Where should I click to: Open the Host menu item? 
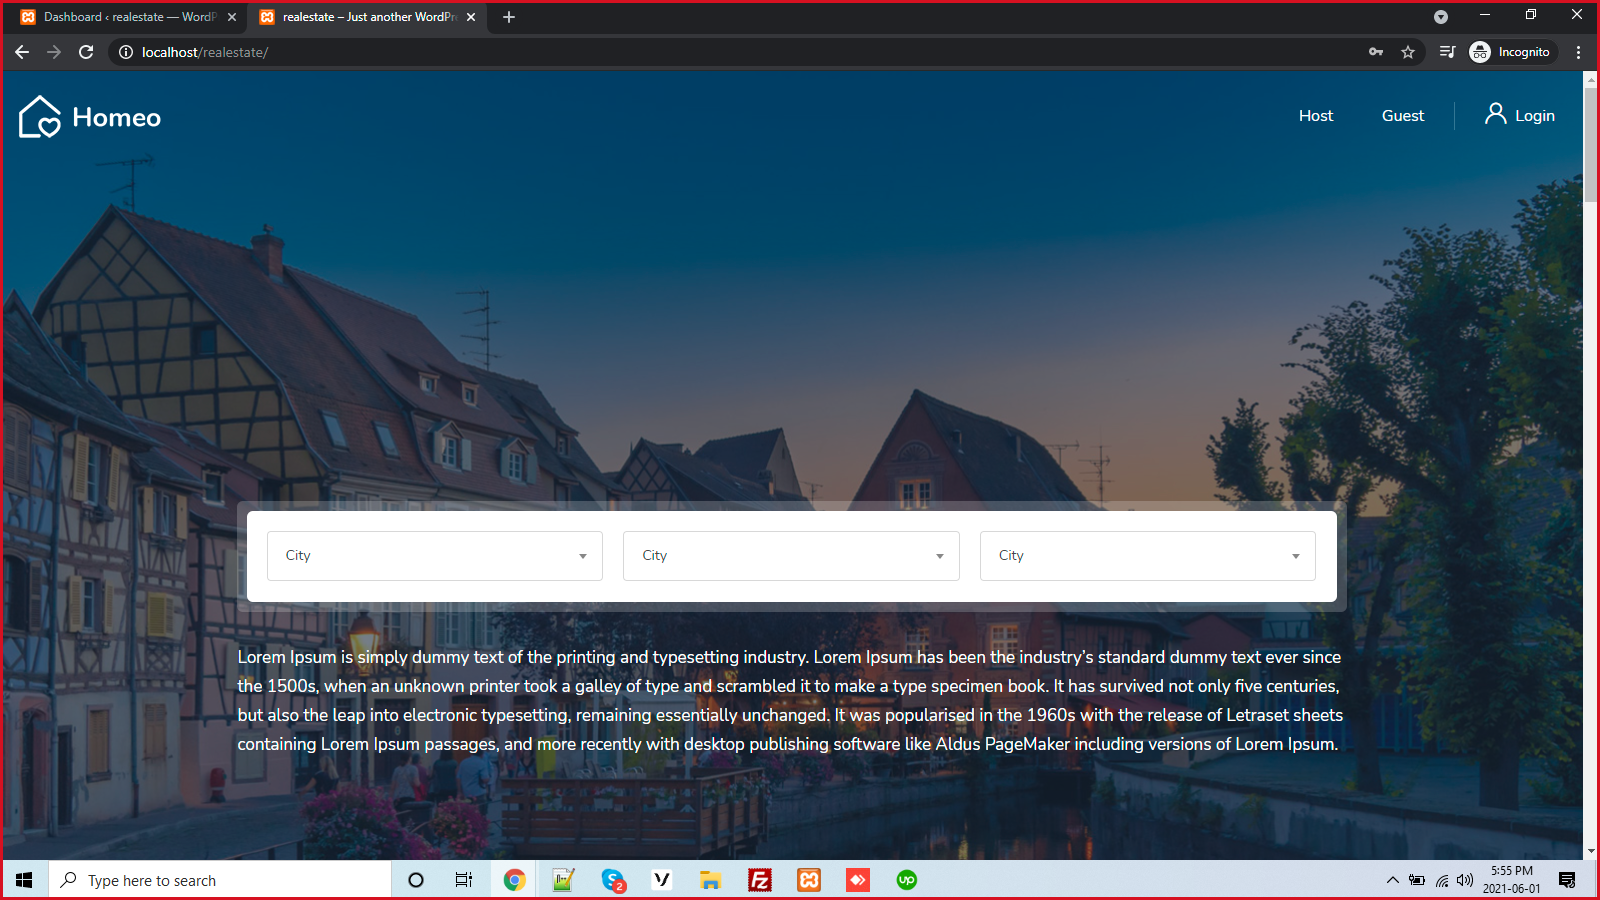tap(1316, 116)
